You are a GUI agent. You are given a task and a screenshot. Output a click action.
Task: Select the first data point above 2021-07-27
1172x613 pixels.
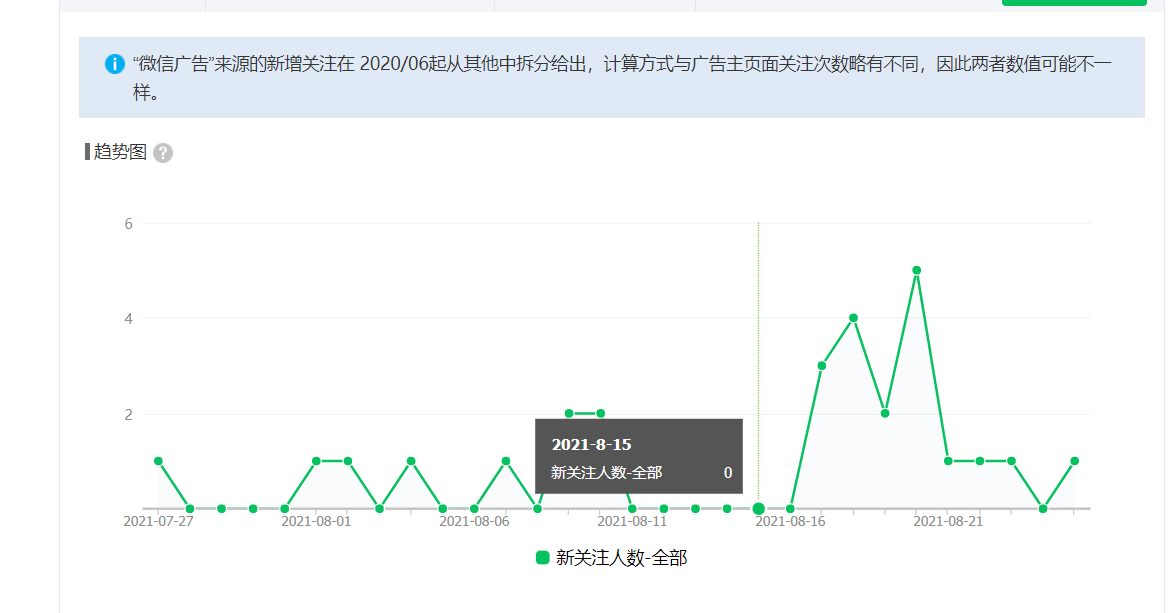coord(158,461)
